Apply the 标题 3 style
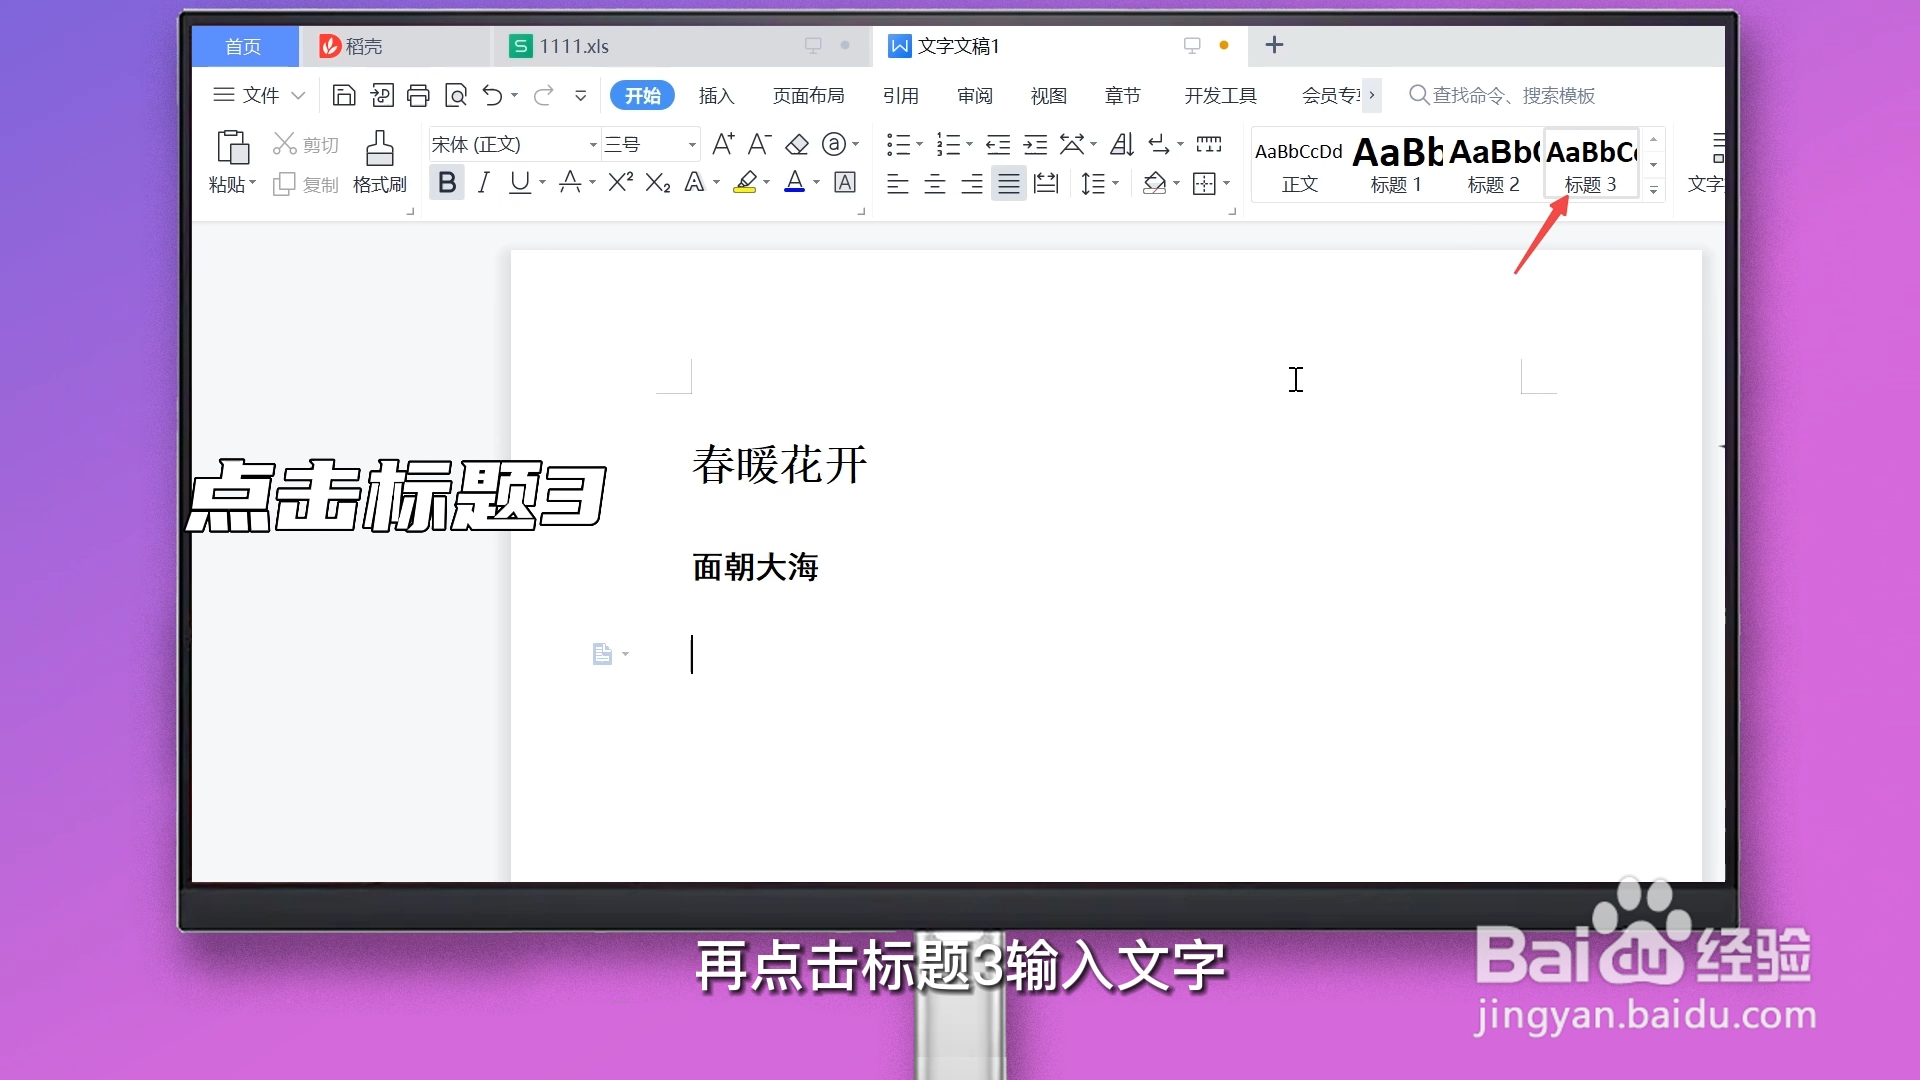 coord(1590,165)
